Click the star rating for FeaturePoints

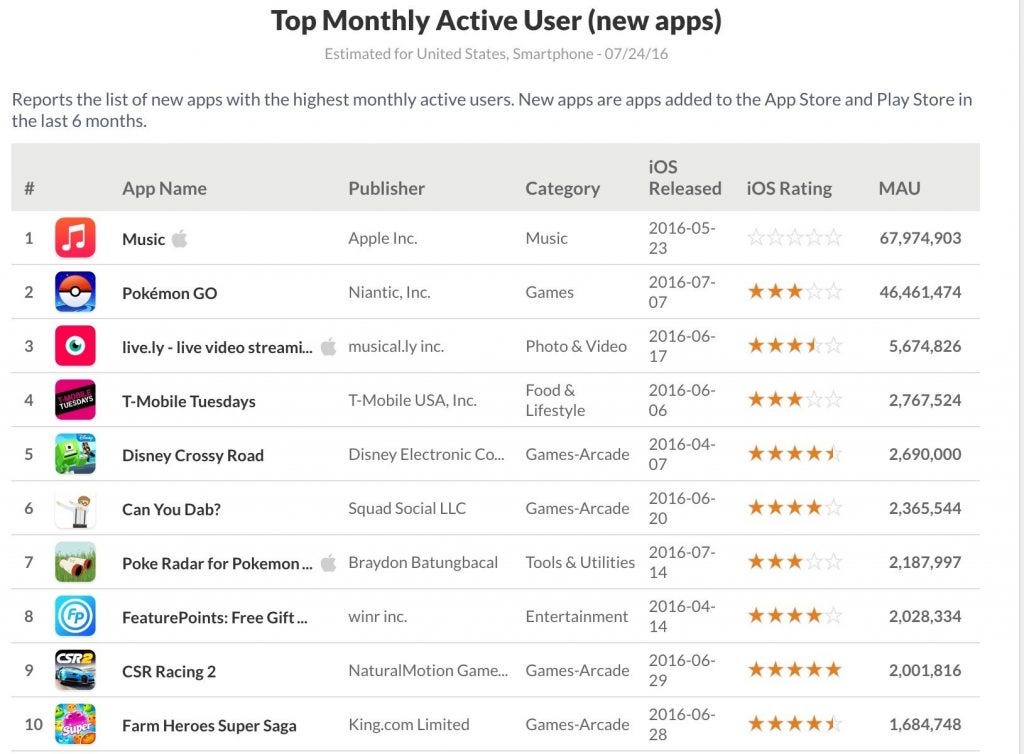pos(794,615)
